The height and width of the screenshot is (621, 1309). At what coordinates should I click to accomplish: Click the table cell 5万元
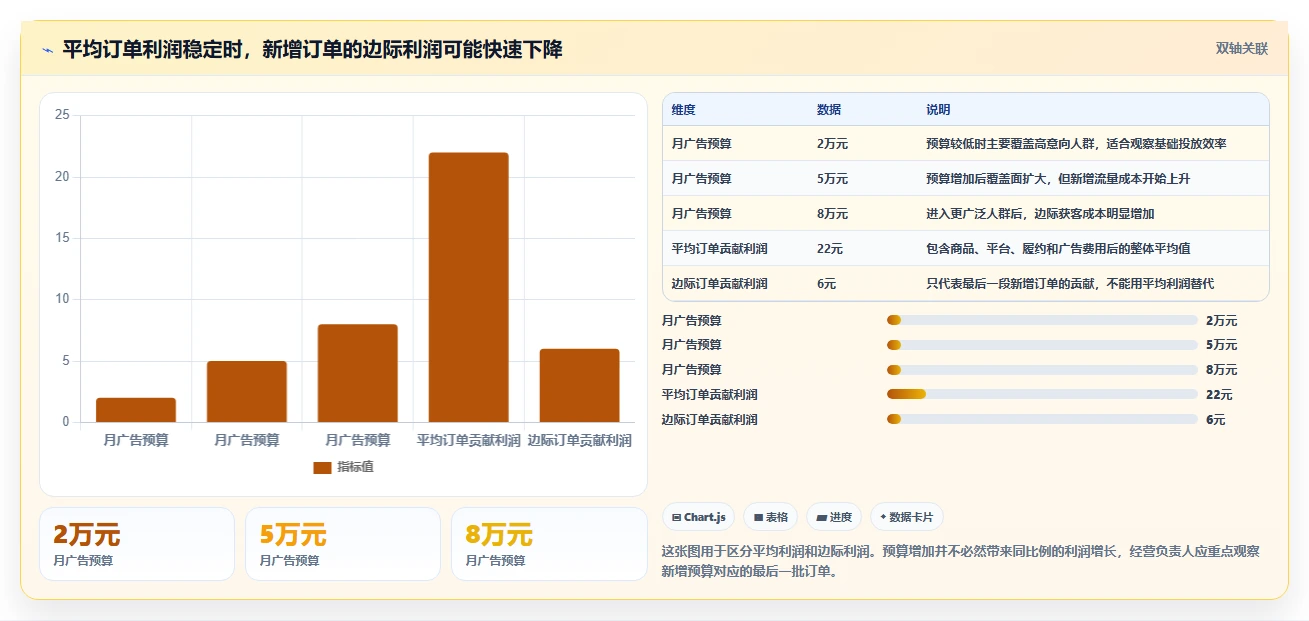[832, 179]
